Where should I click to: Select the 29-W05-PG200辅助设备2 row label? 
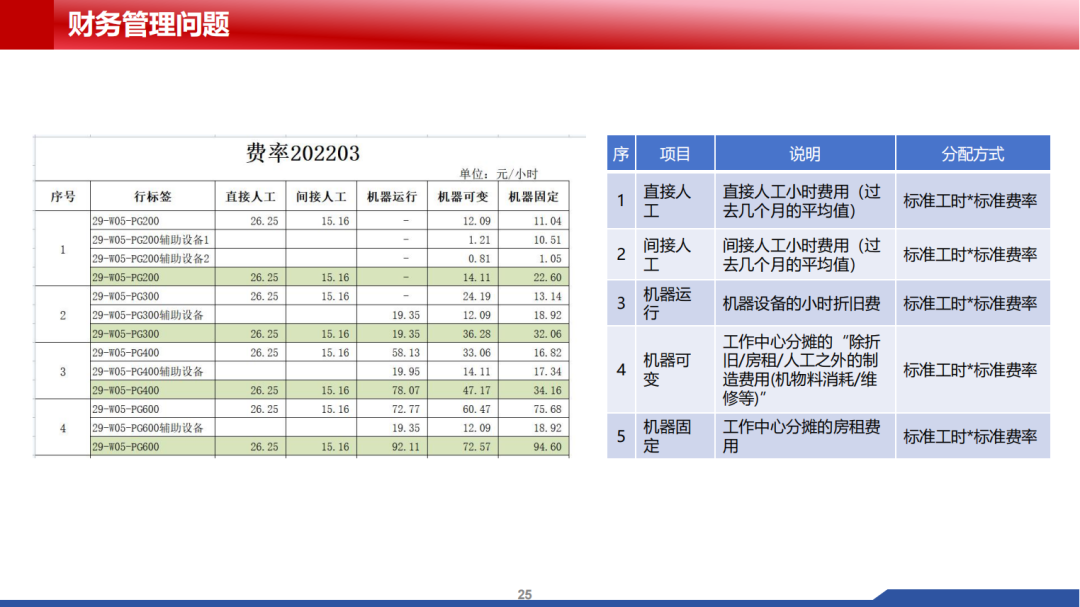click(x=150, y=259)
